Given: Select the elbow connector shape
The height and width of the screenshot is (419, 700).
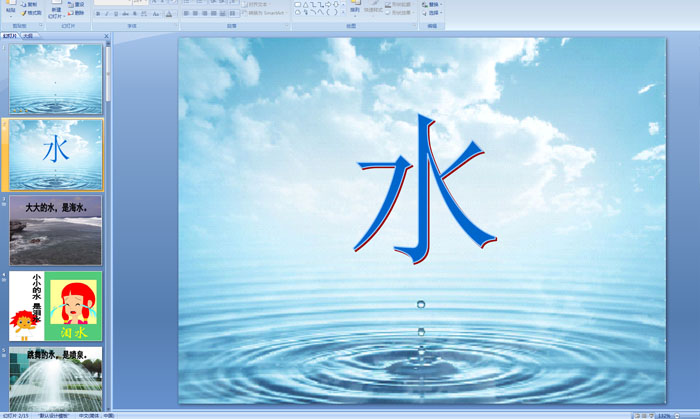Looking at the screenshot, I should pyautogui.click(x=313, y=4).
